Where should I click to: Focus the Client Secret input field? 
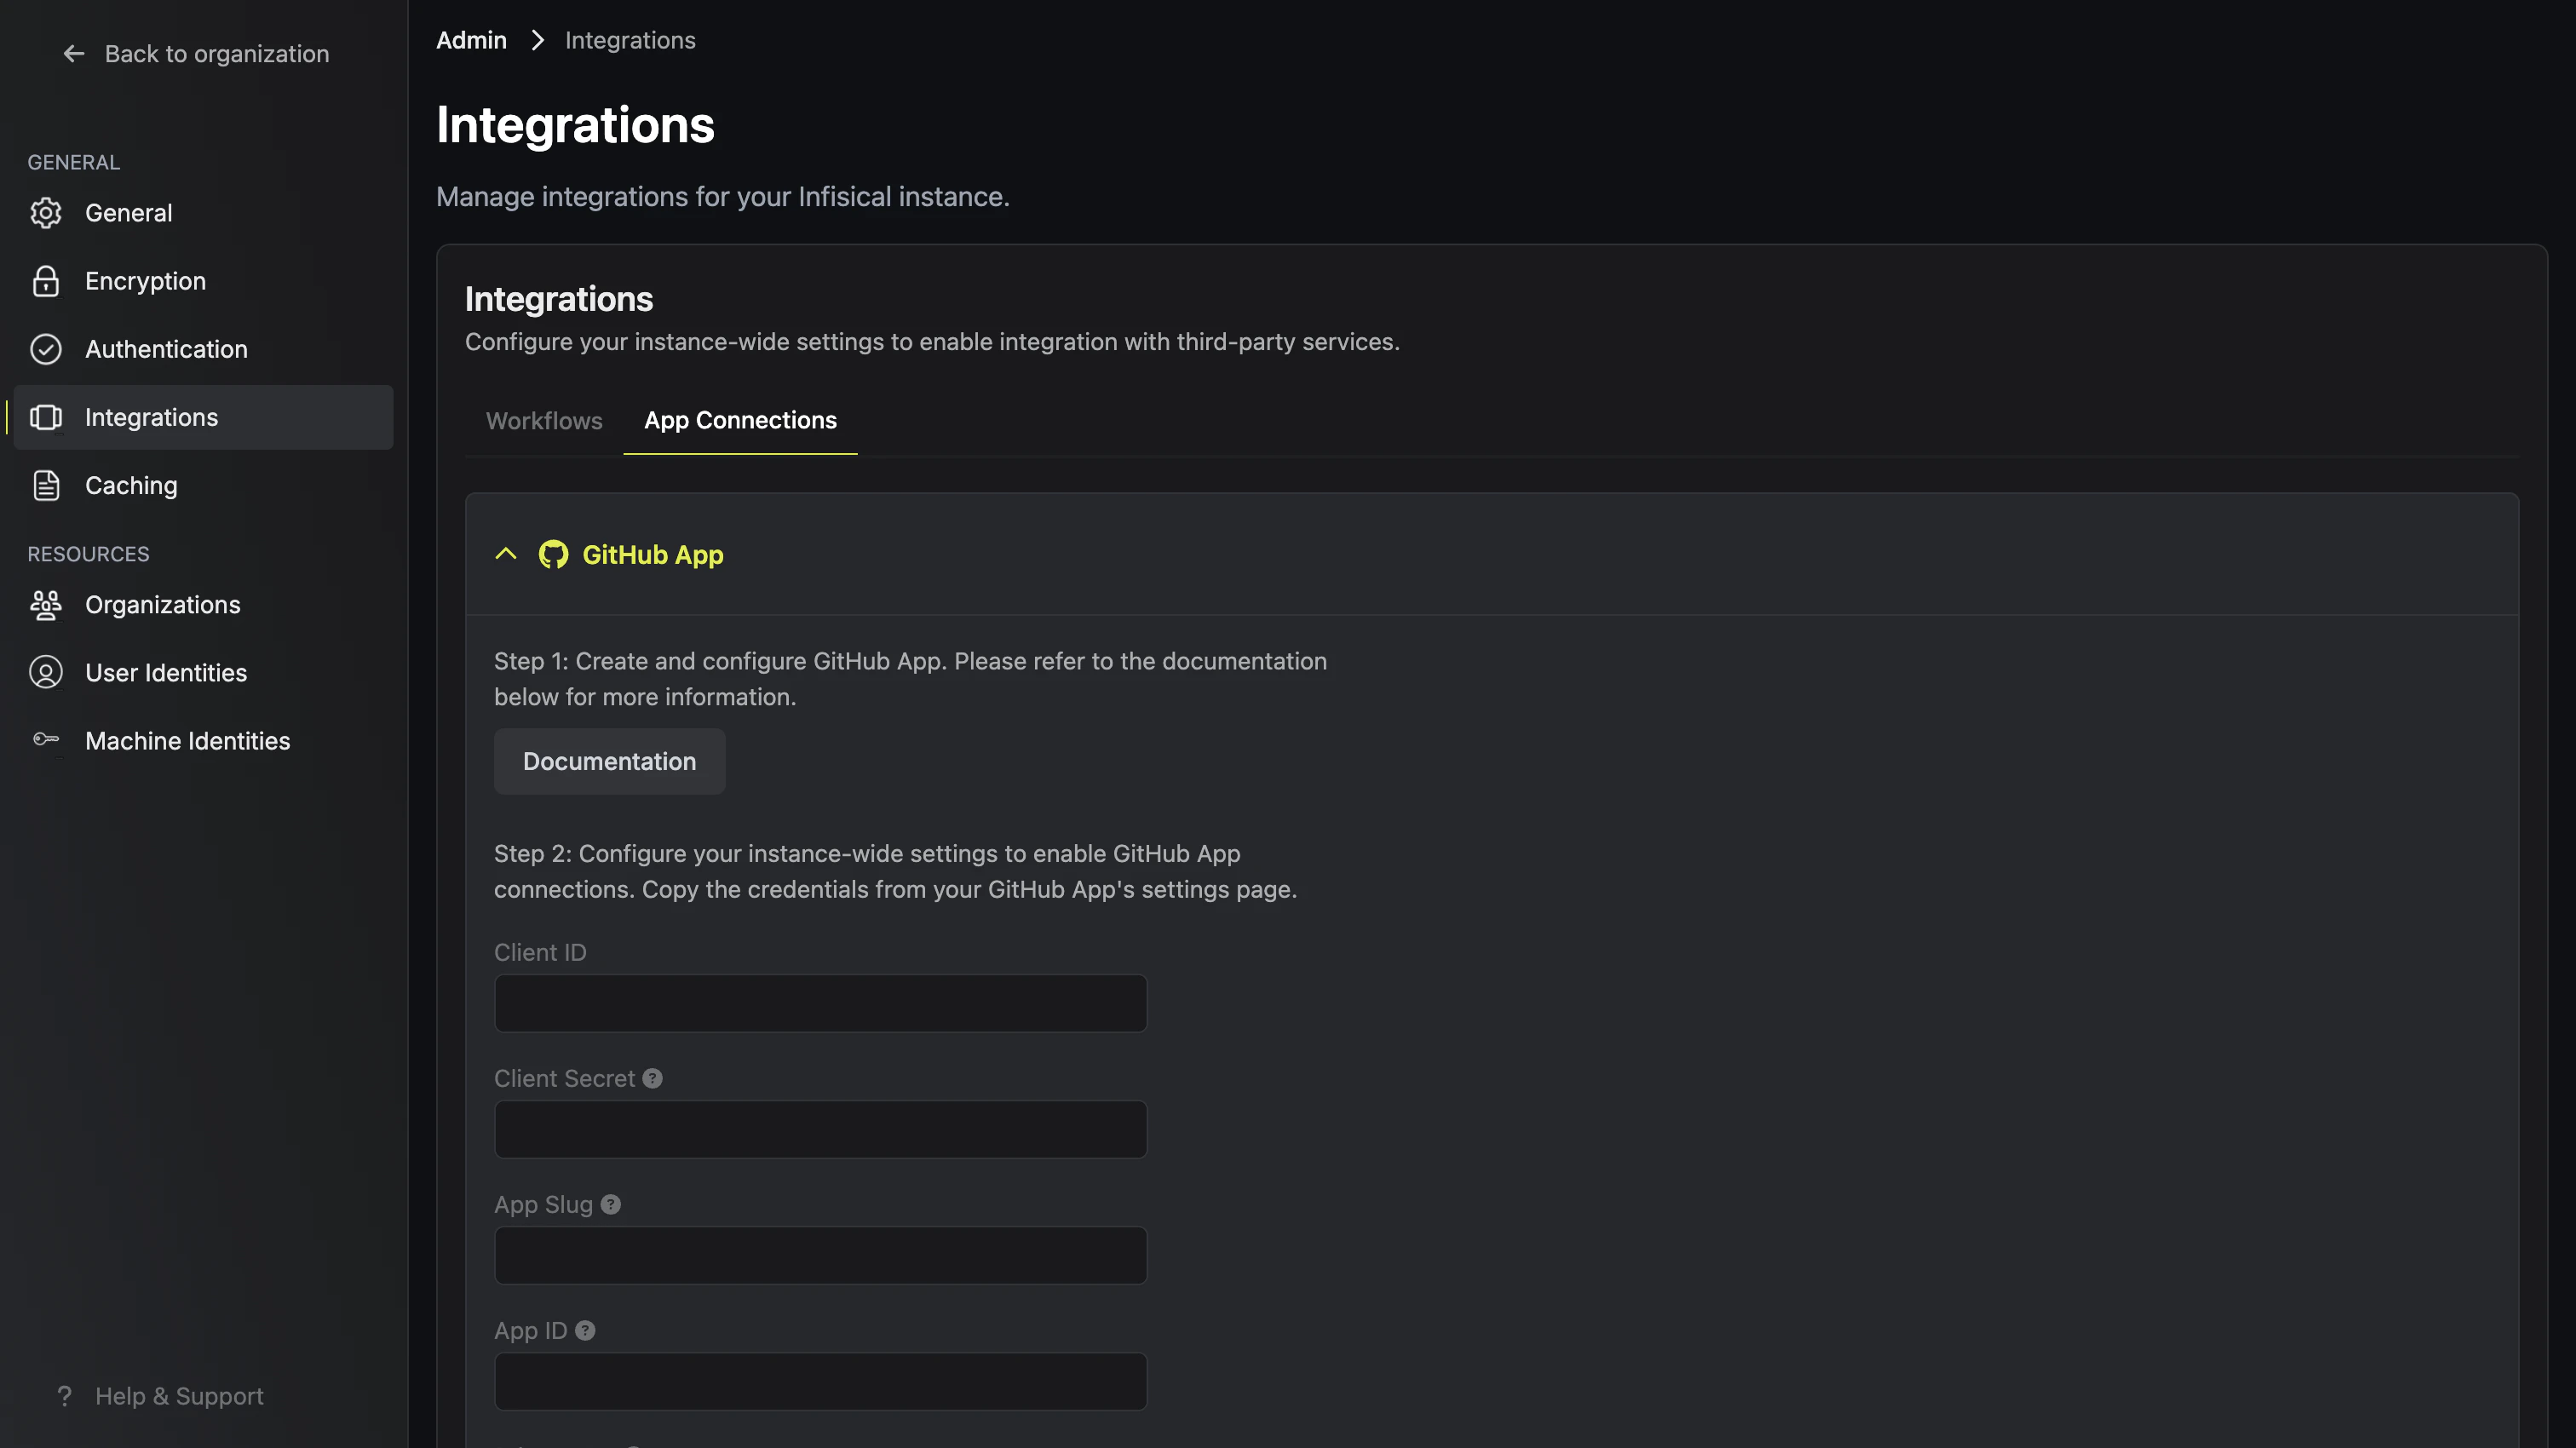tap(820, 1129)
